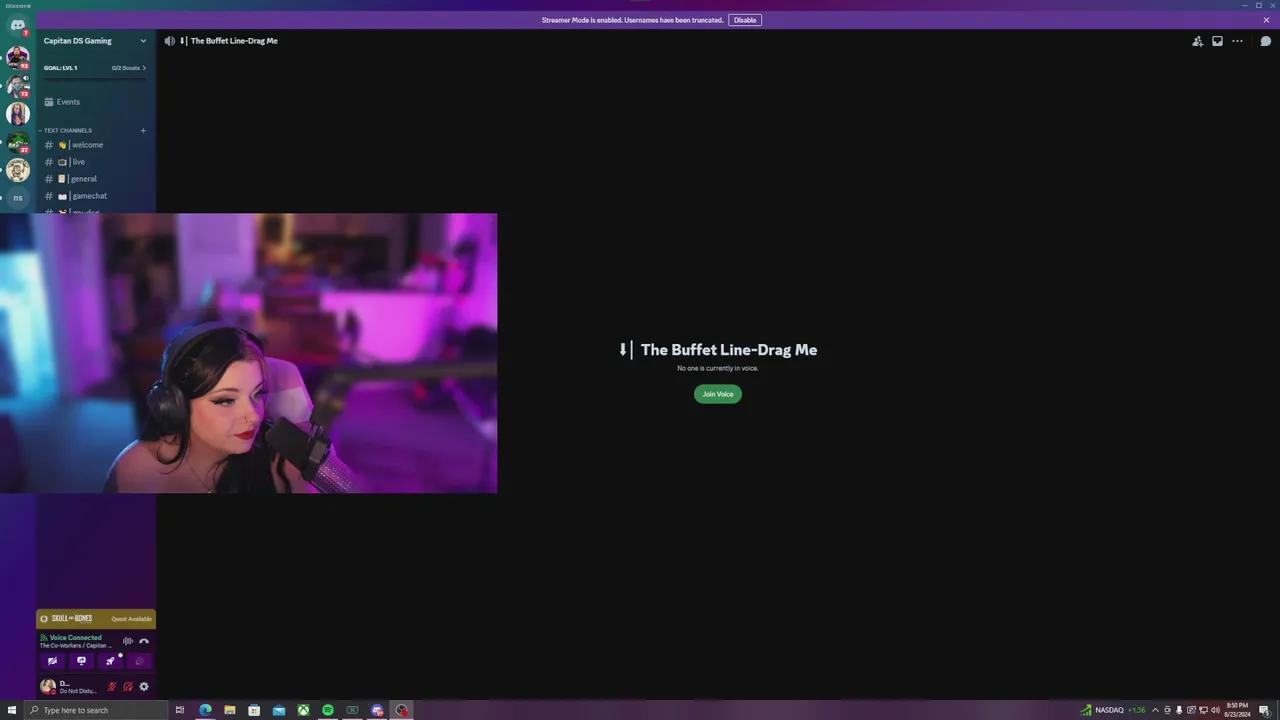Open the noise suppression waveform icon
This screenshot has height=720, width=1280.
[x=128, y=641]
